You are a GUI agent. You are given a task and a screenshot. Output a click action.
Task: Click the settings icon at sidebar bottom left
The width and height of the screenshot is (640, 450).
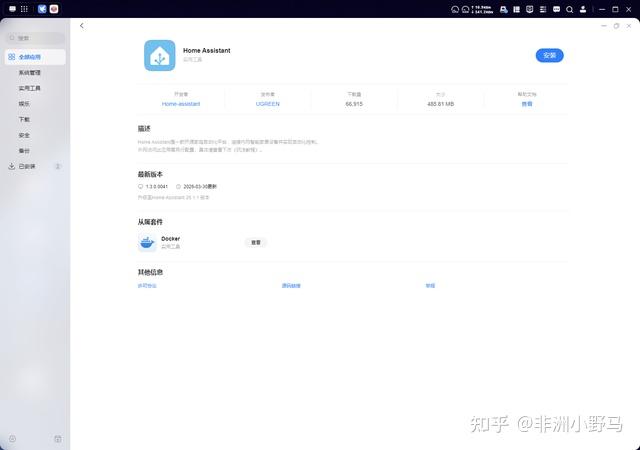pos(12,439)
